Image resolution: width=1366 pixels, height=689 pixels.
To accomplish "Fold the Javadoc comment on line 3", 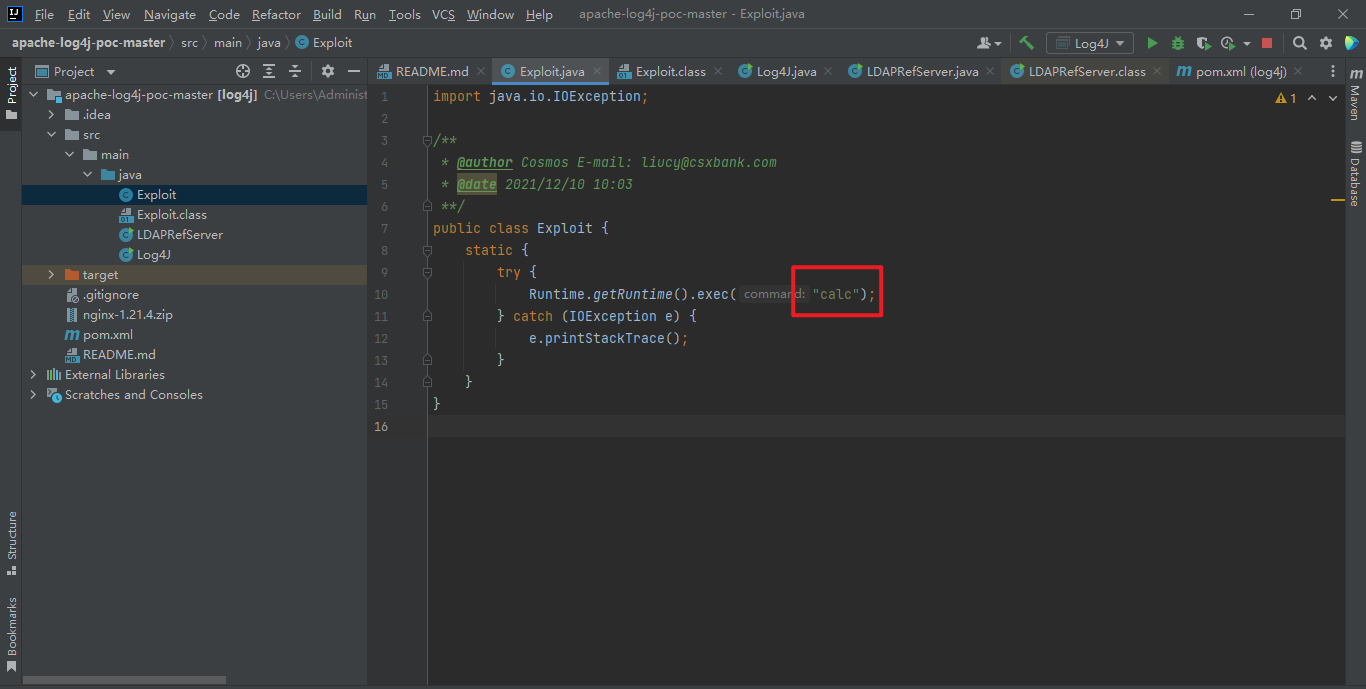I will (427, 140).
